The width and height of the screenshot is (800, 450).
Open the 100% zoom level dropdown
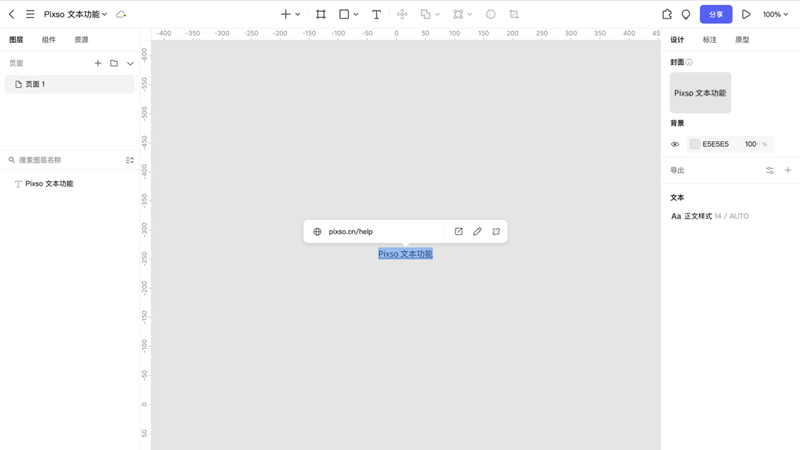(x=775, y=14)
